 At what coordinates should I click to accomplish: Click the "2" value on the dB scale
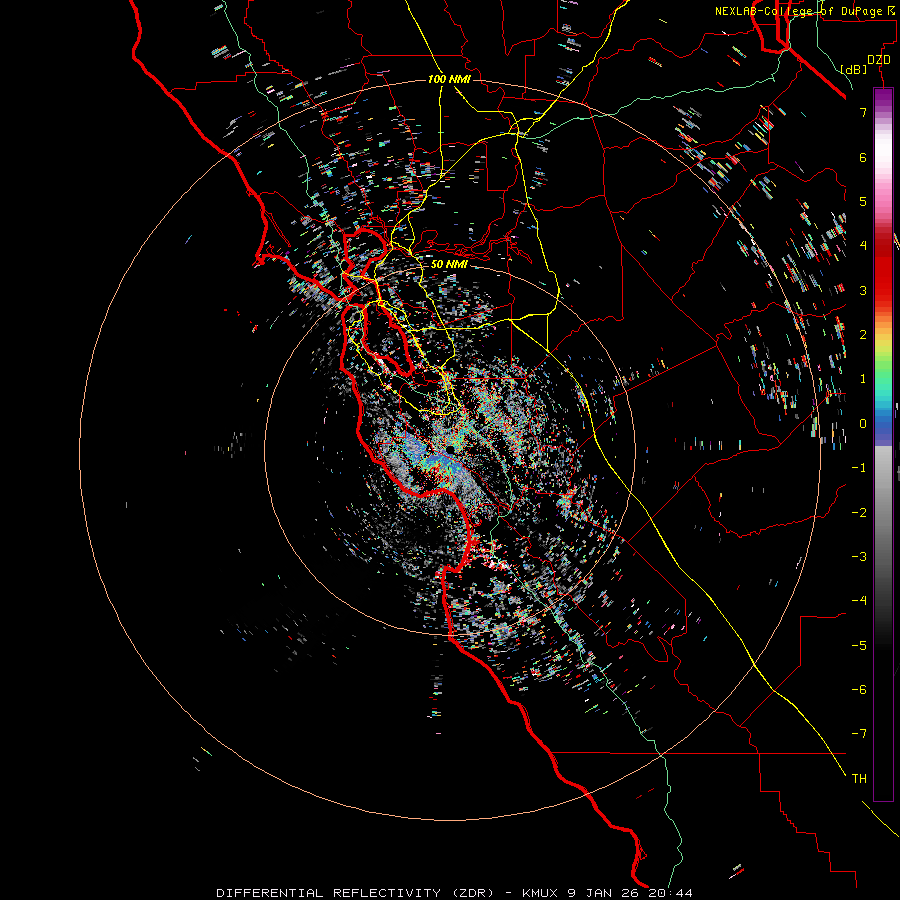point(863,335)
